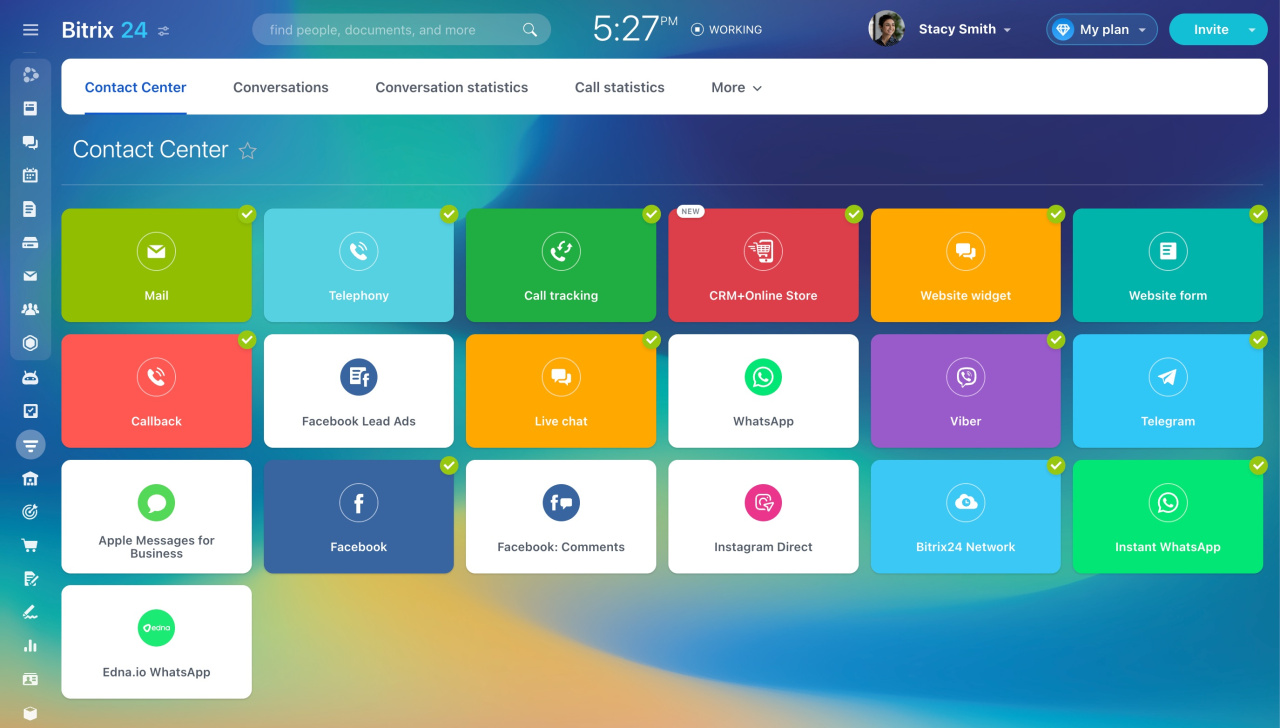Open the Telephony channel tile

click(358, 265)
